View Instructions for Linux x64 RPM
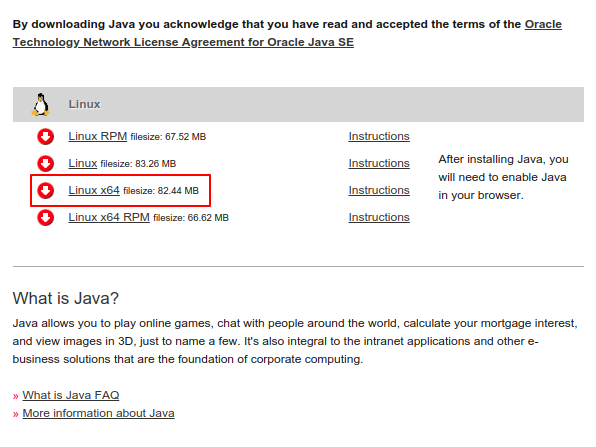 pos(379,217)
